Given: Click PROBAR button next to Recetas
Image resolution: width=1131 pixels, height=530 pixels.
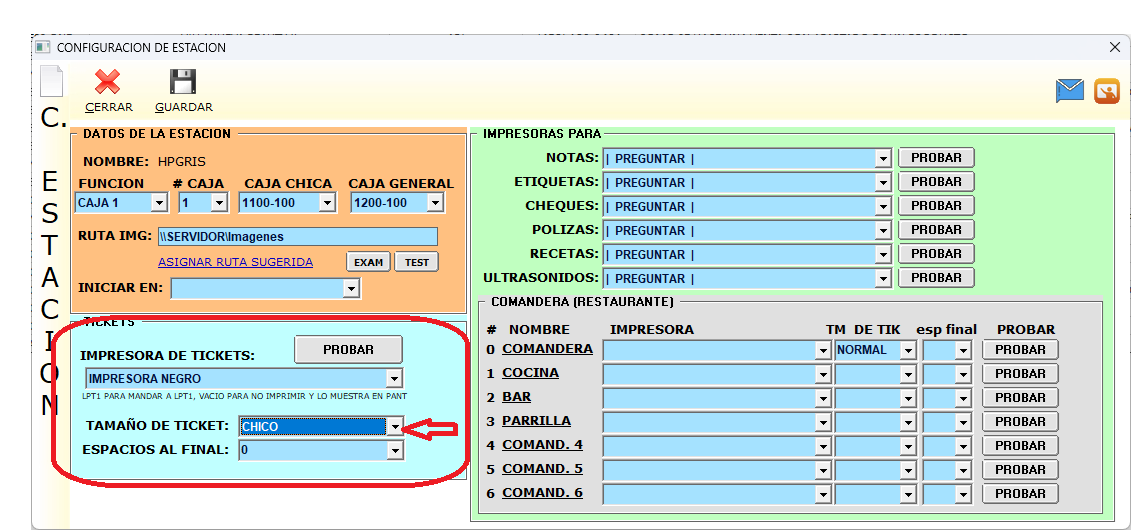Looking at the screenshot, I should click(936, 254).
